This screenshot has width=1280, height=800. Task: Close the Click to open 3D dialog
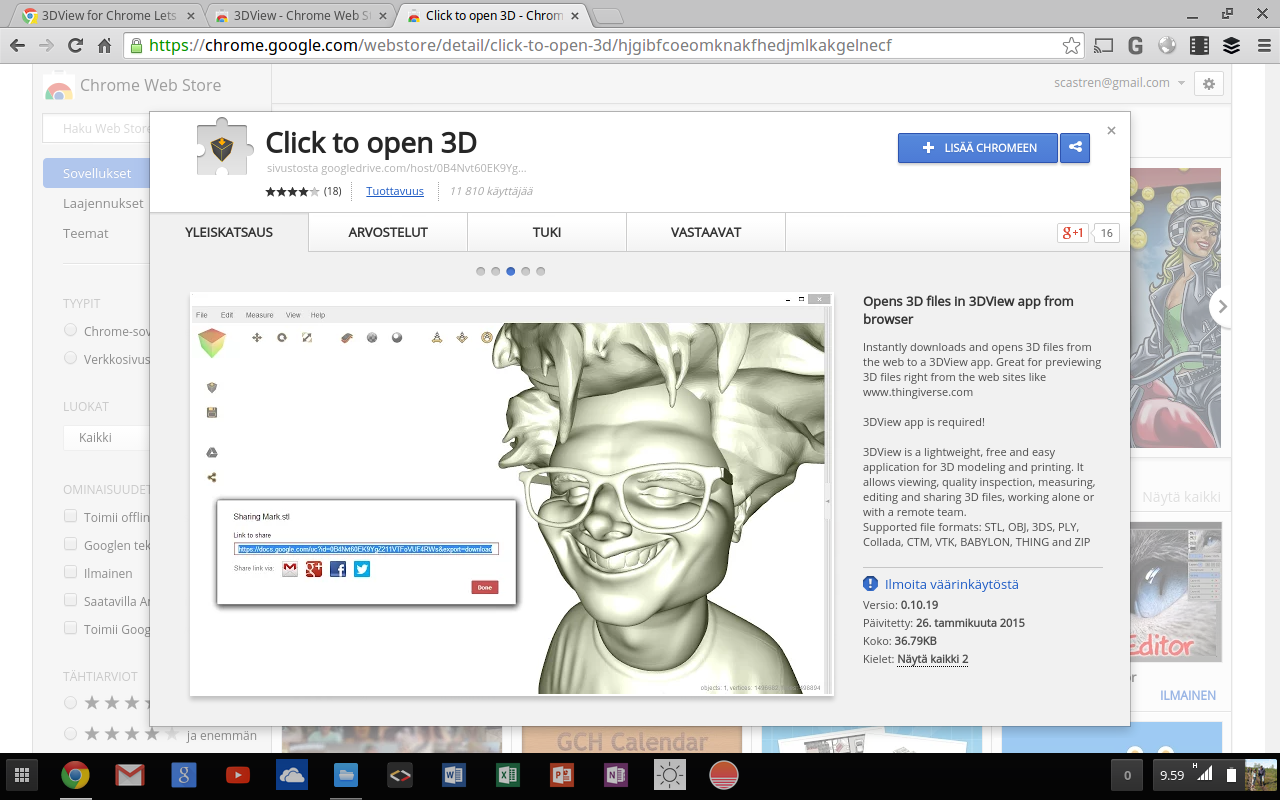1111,131
